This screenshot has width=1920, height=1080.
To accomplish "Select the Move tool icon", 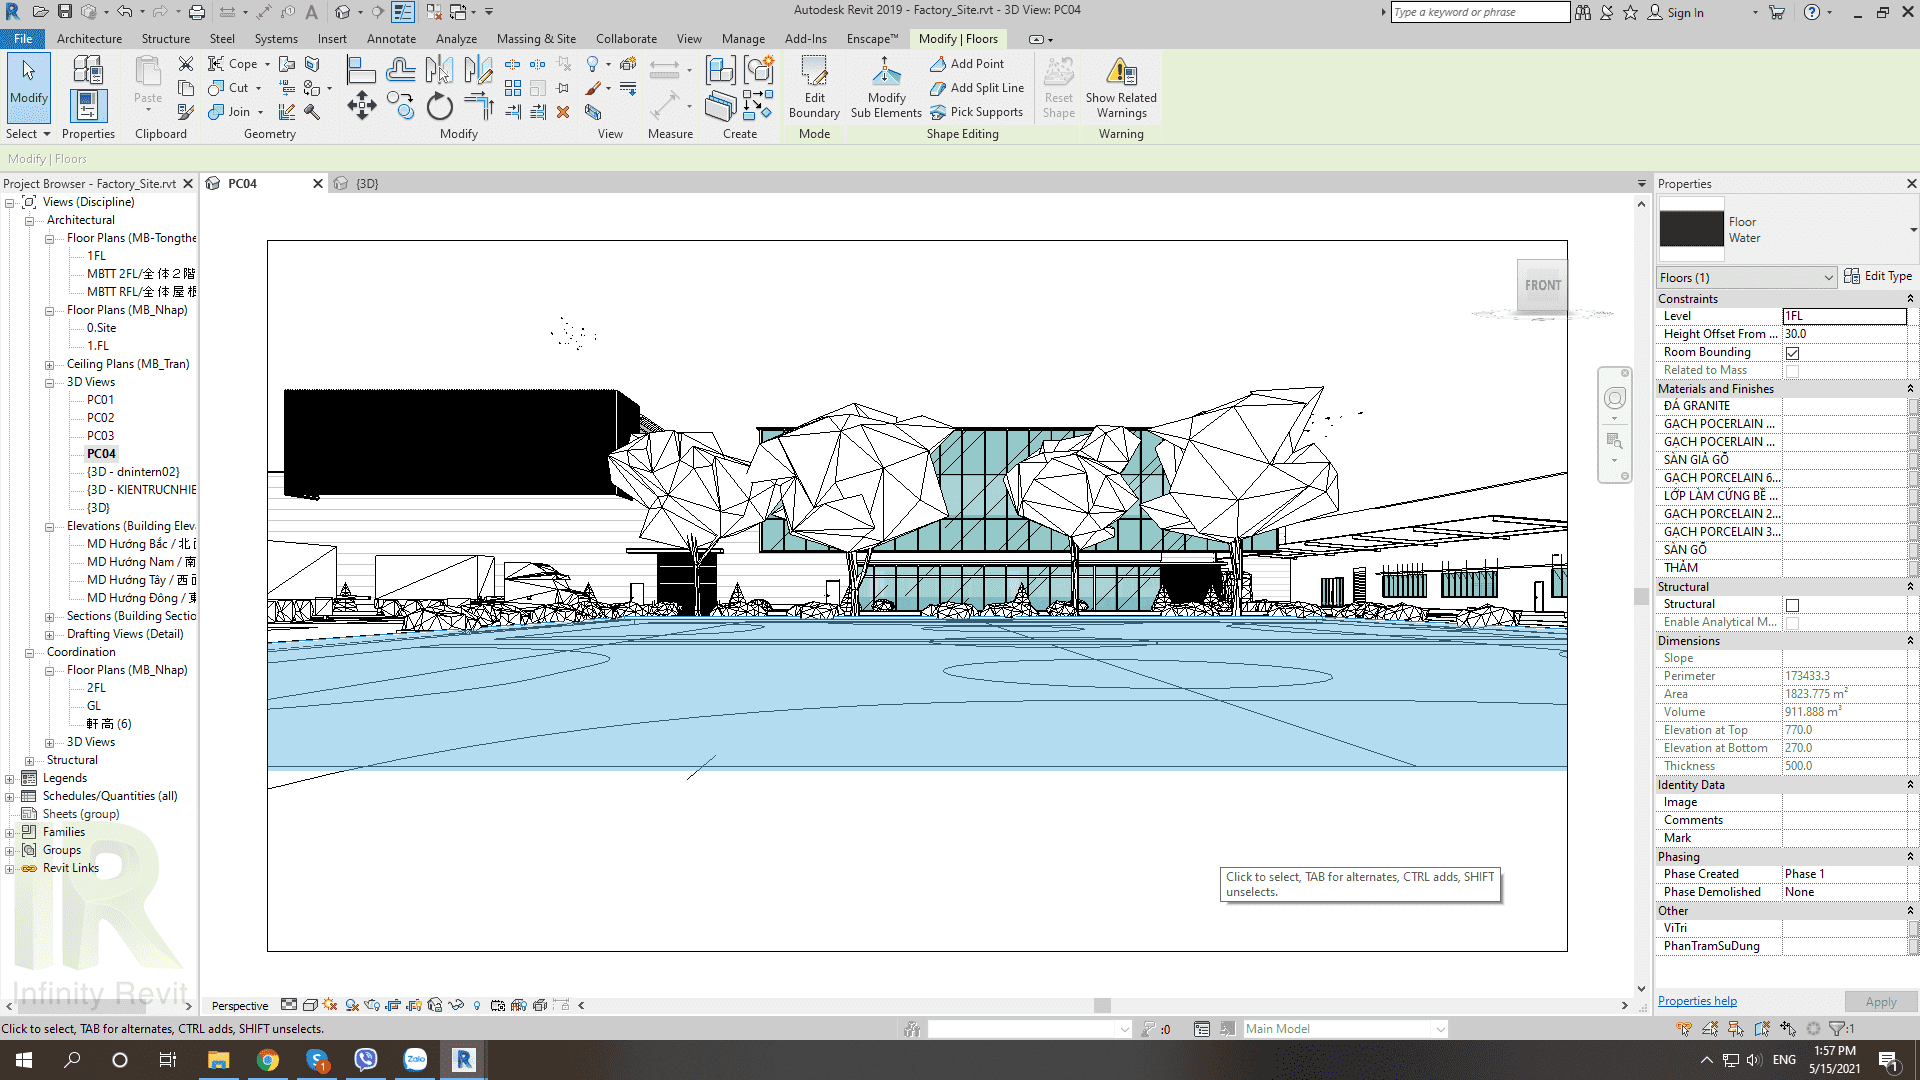I will pyautogui.click(x=362, y=106).
